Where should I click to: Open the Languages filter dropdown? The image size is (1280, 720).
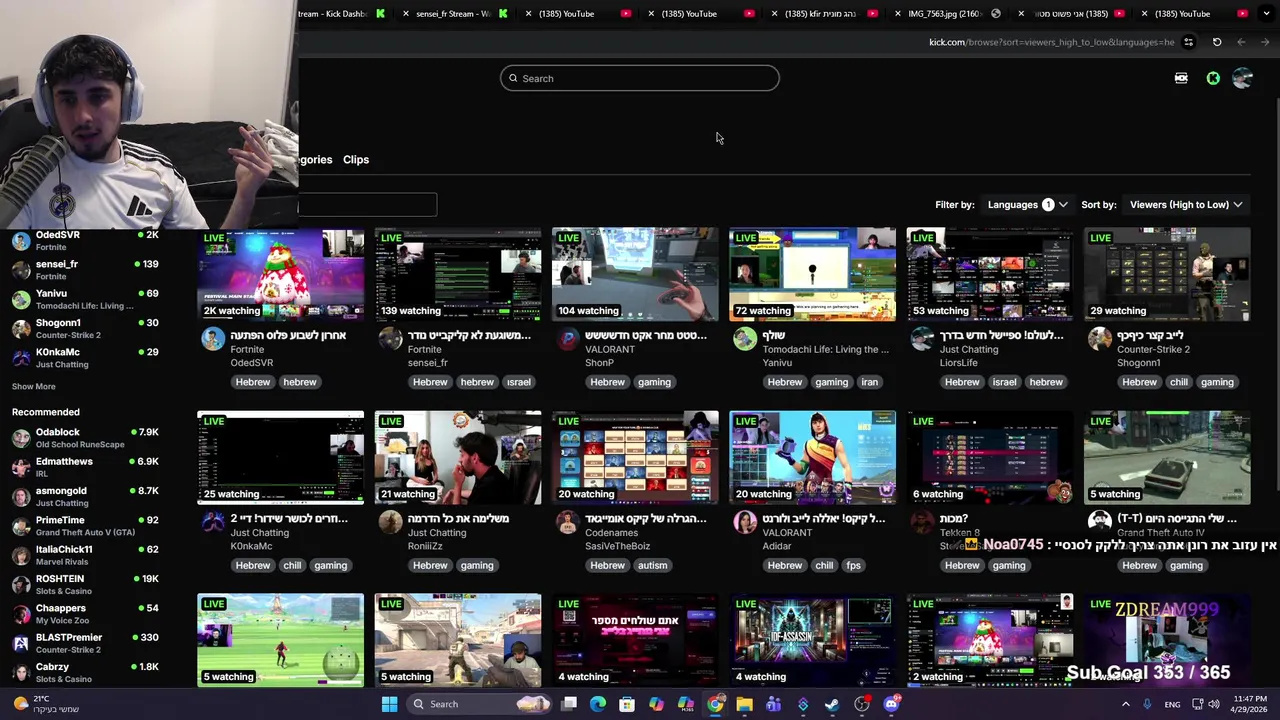click(x=1027, y=205)
